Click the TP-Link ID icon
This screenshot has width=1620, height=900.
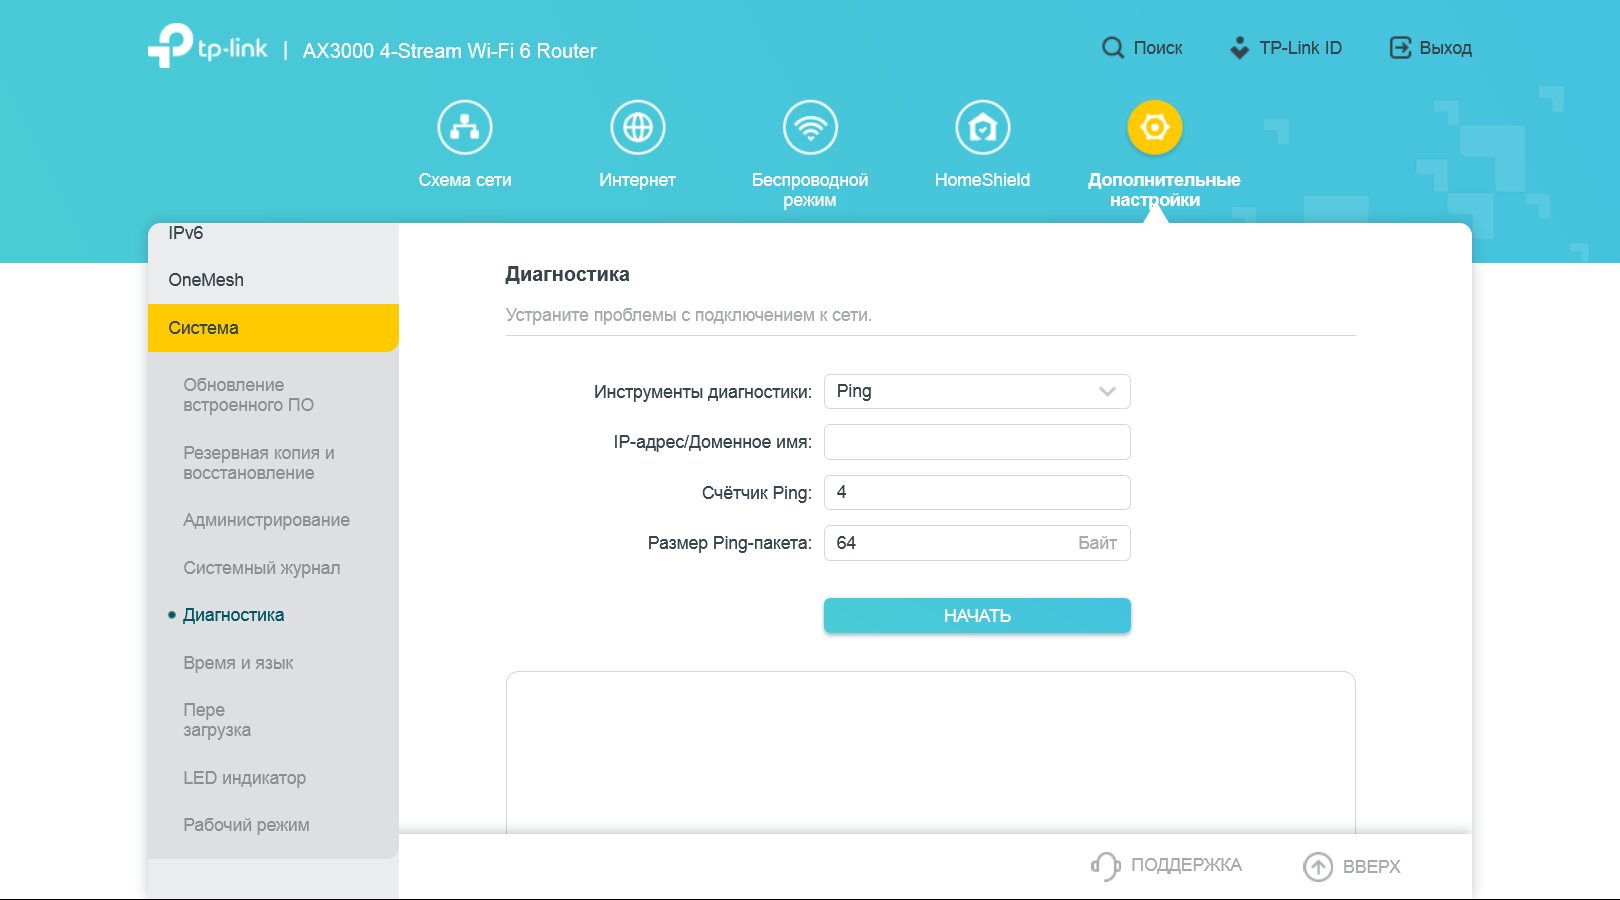click(1239, 48)
